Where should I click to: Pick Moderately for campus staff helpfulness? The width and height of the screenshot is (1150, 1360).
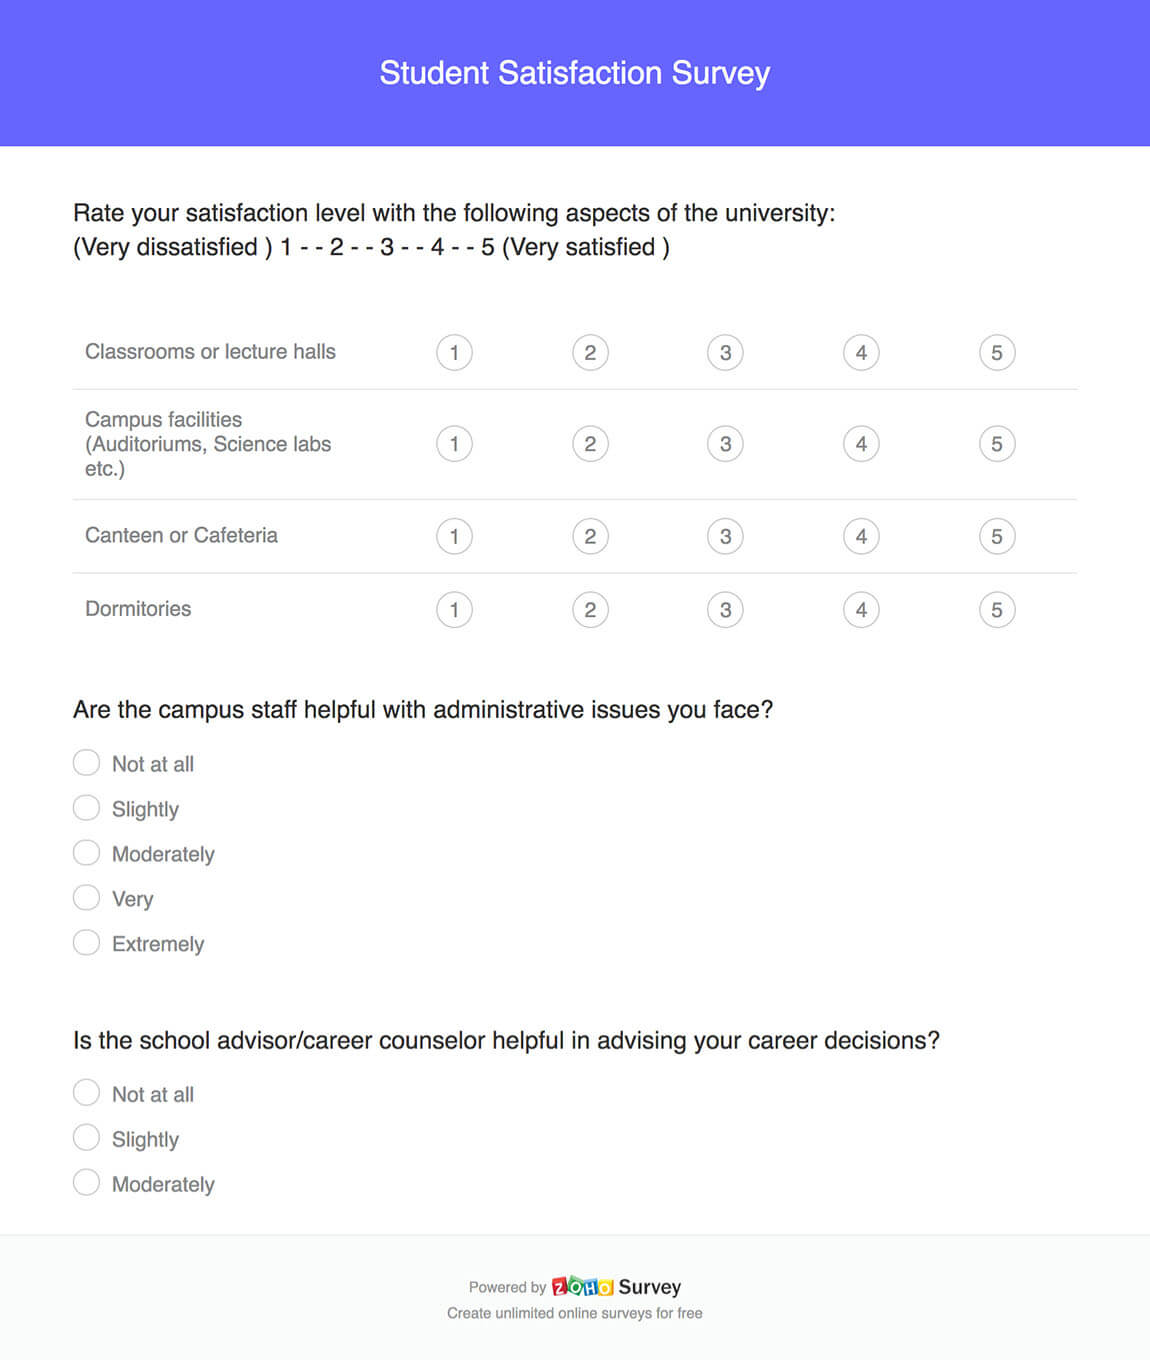(x=86, y=852)
